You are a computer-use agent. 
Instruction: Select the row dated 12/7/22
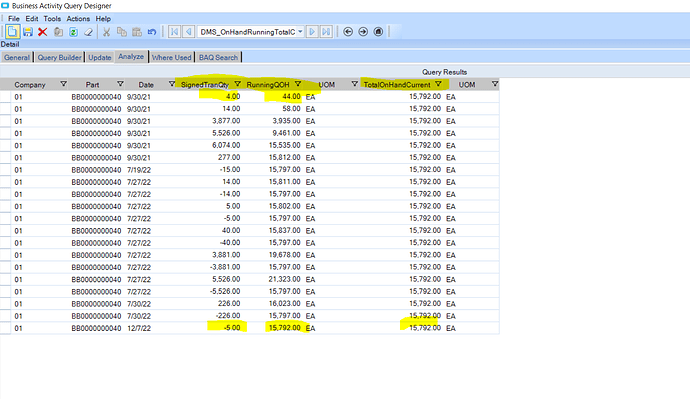click(x=250, y=328)
